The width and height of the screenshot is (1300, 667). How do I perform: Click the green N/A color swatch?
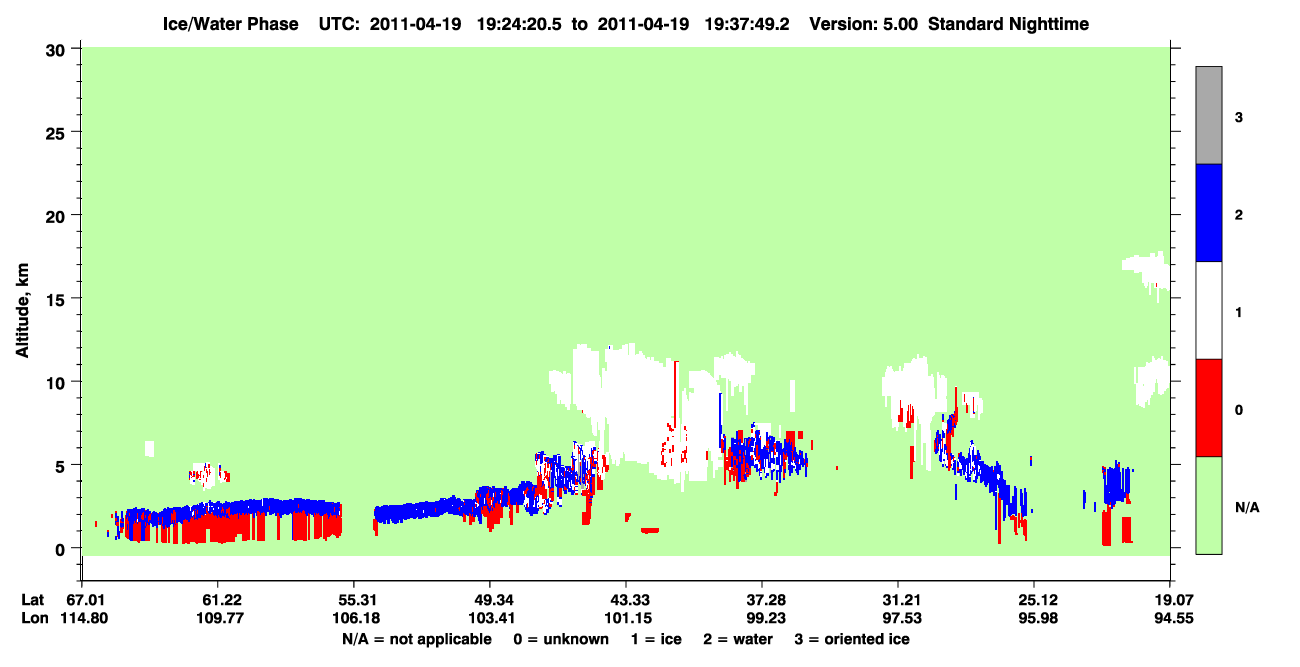pos(1209,505)
